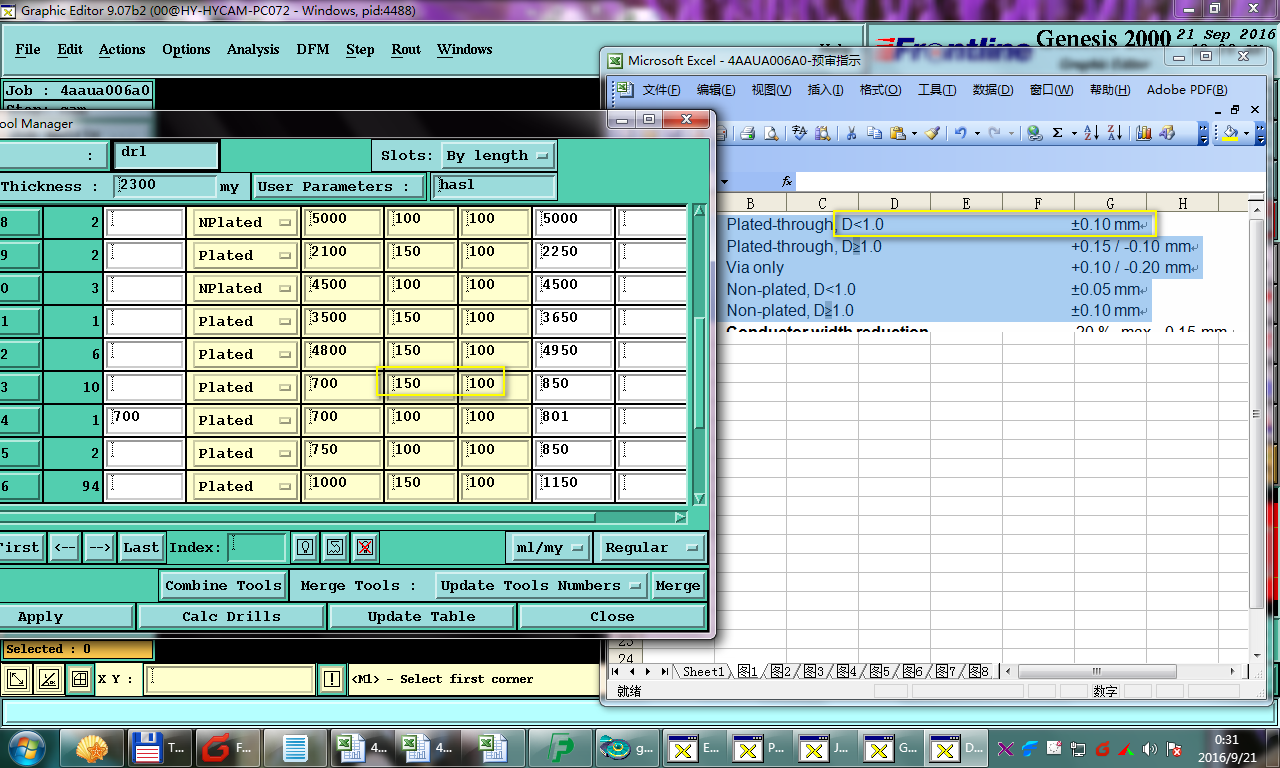Open the ml/my units dropdown
This screenshot has width=1280, height=768.
pos(548,547)
